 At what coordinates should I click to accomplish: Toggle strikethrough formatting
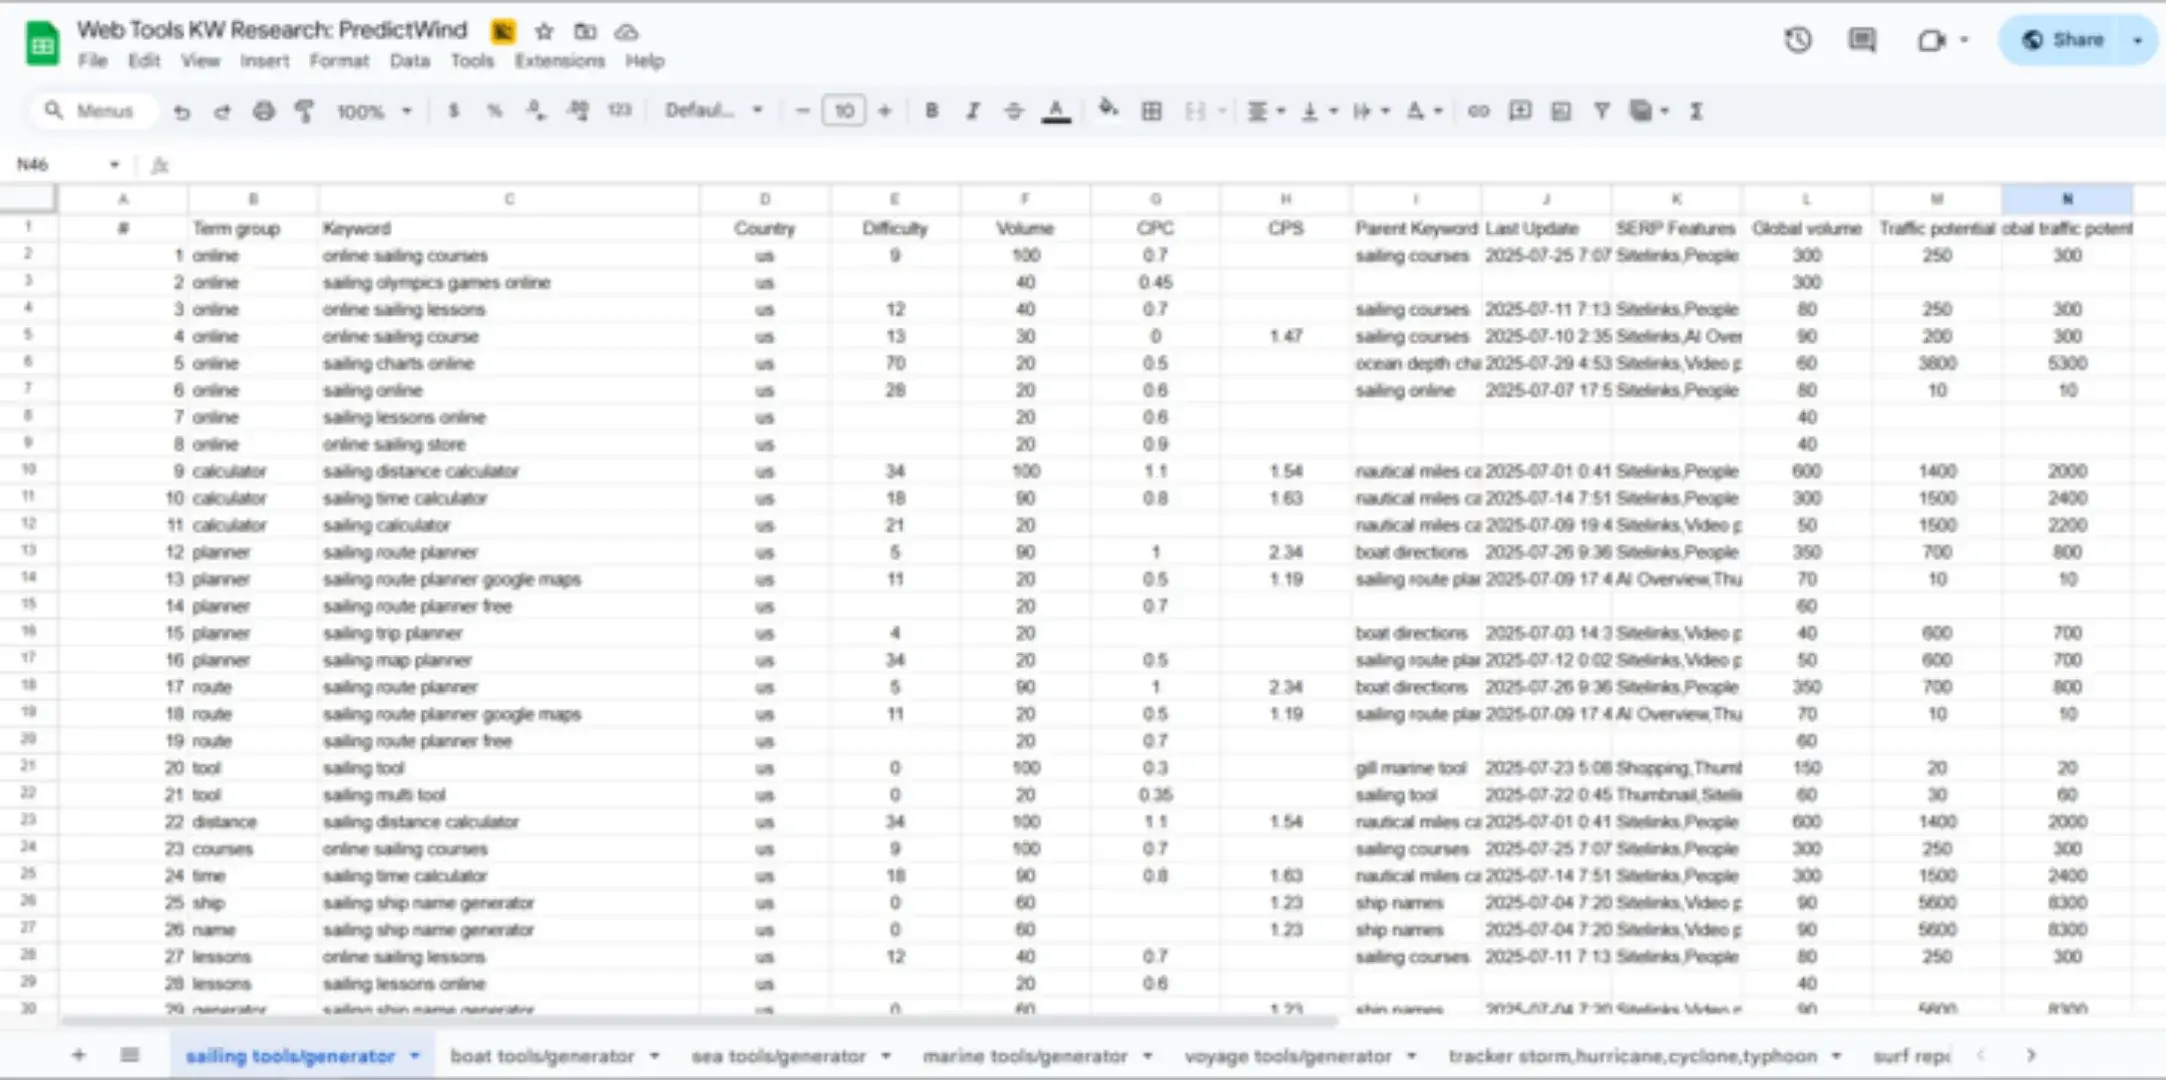(x=1013, y=111)
